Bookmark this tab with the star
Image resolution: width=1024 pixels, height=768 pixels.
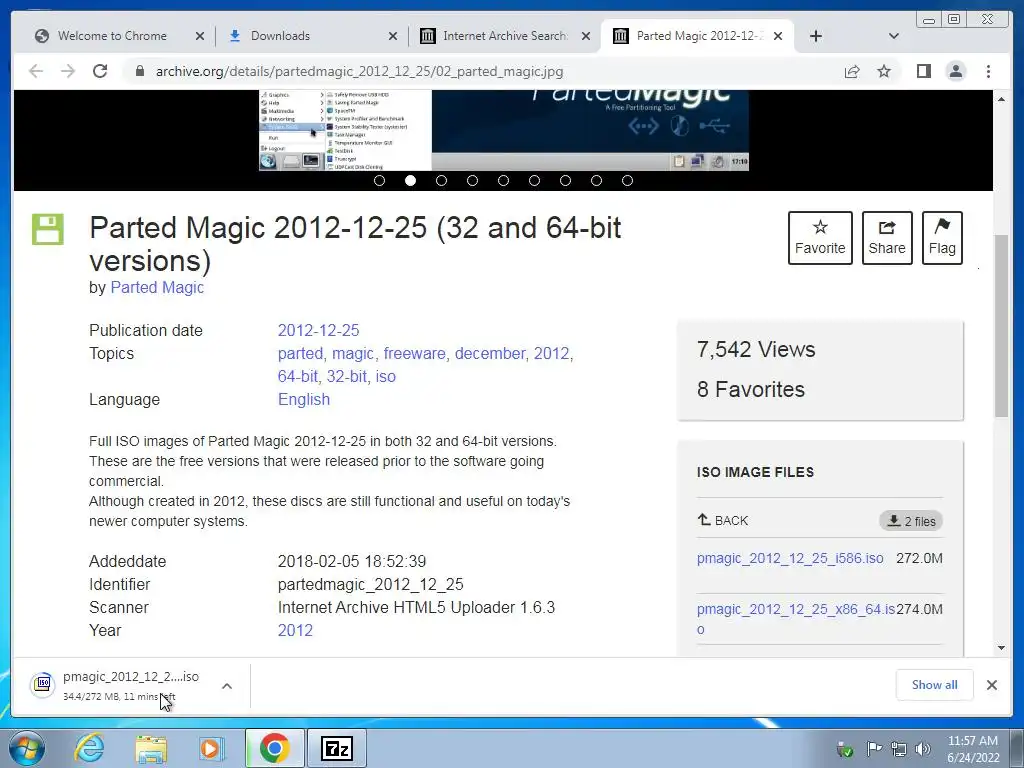884,71
